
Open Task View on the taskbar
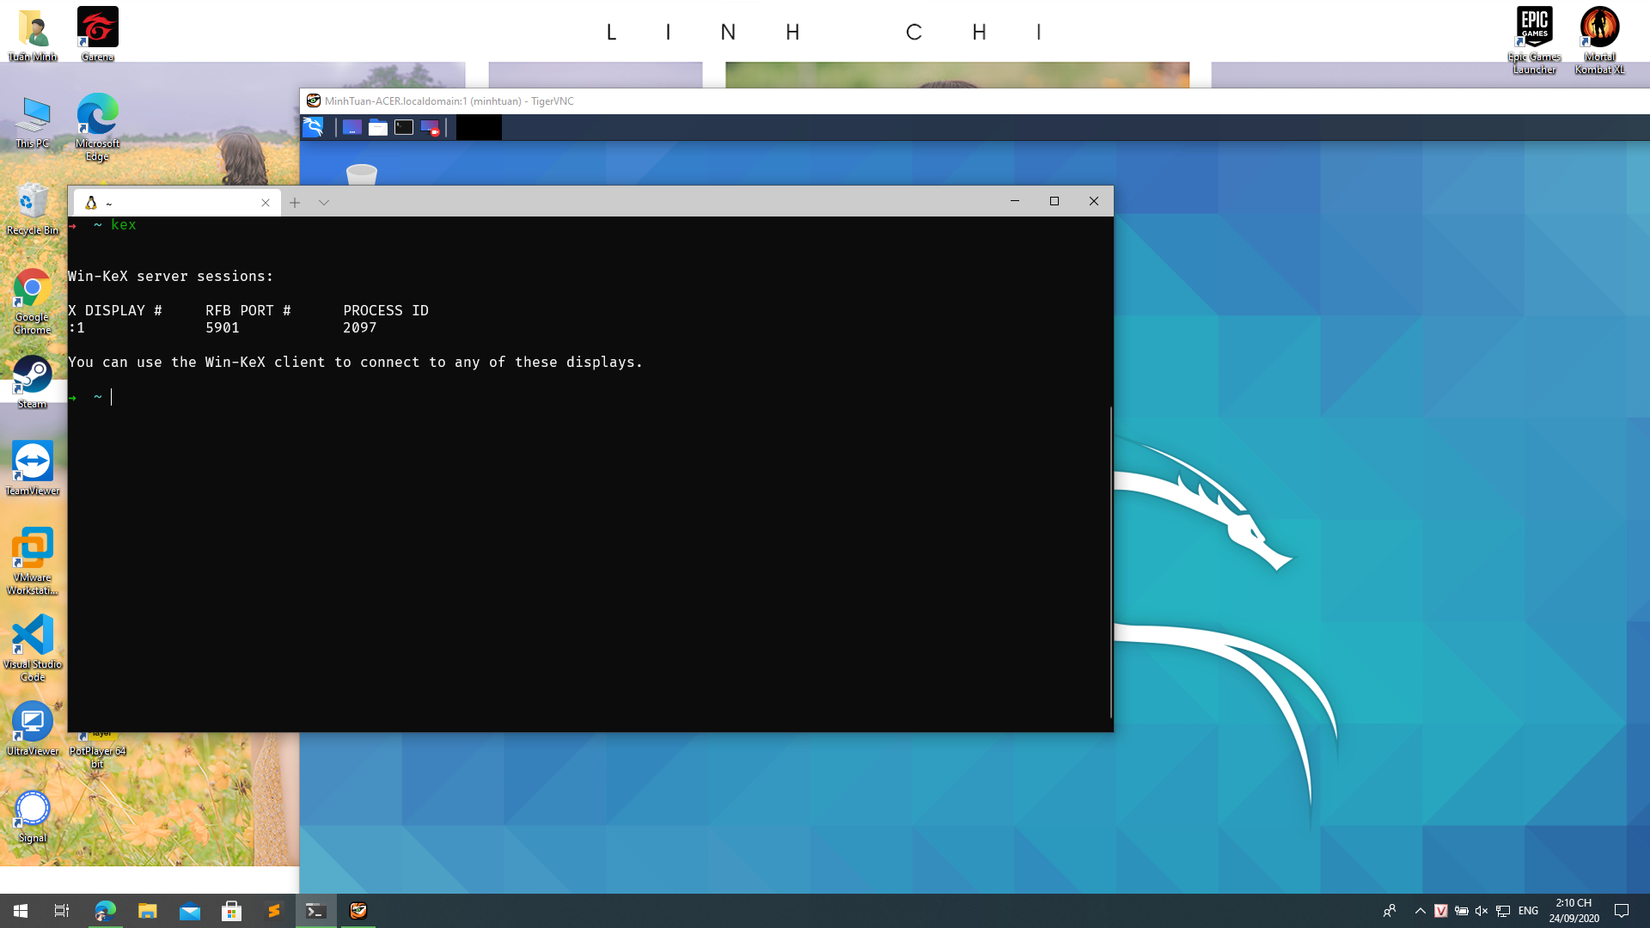62,911
